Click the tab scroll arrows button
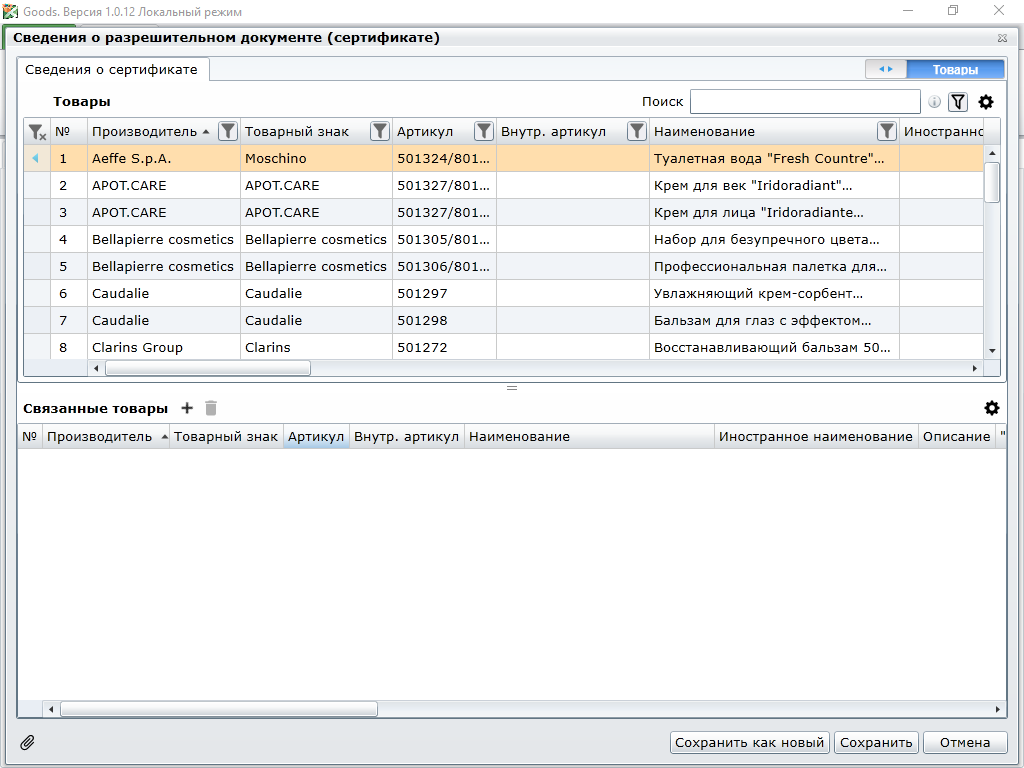The image size is (1024, 768). click(x=886, y=69)
